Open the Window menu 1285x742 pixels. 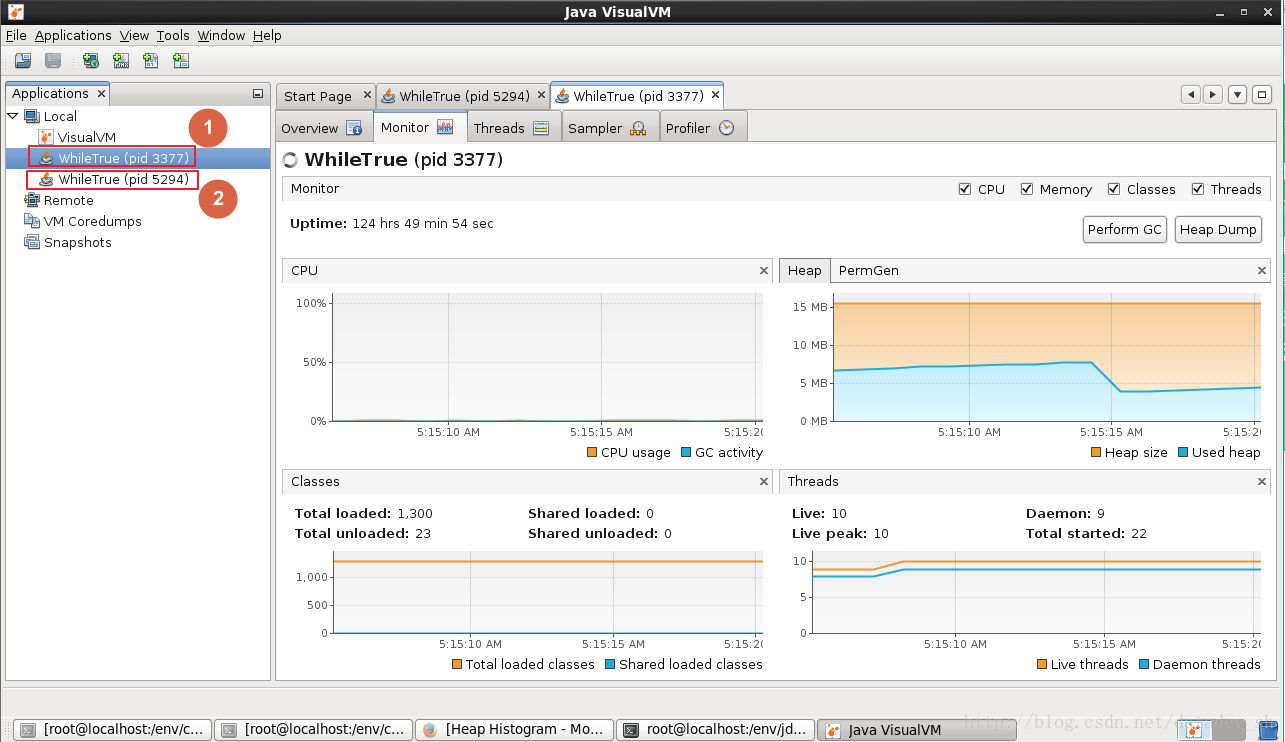click(x=221, y=35)
